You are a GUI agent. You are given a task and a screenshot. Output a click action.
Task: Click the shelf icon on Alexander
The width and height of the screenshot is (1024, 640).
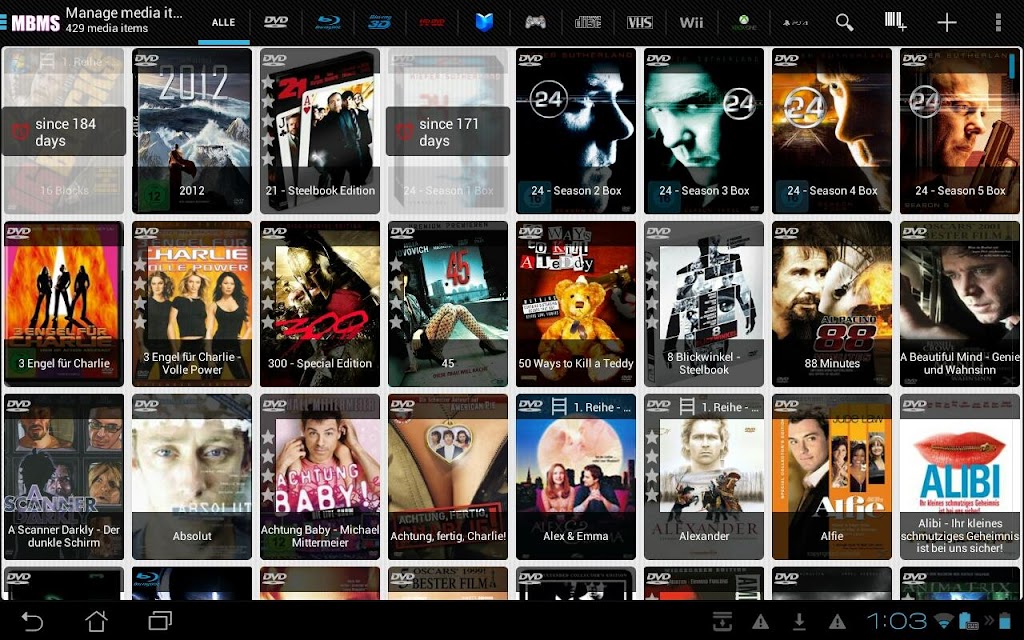coord(687,407)
